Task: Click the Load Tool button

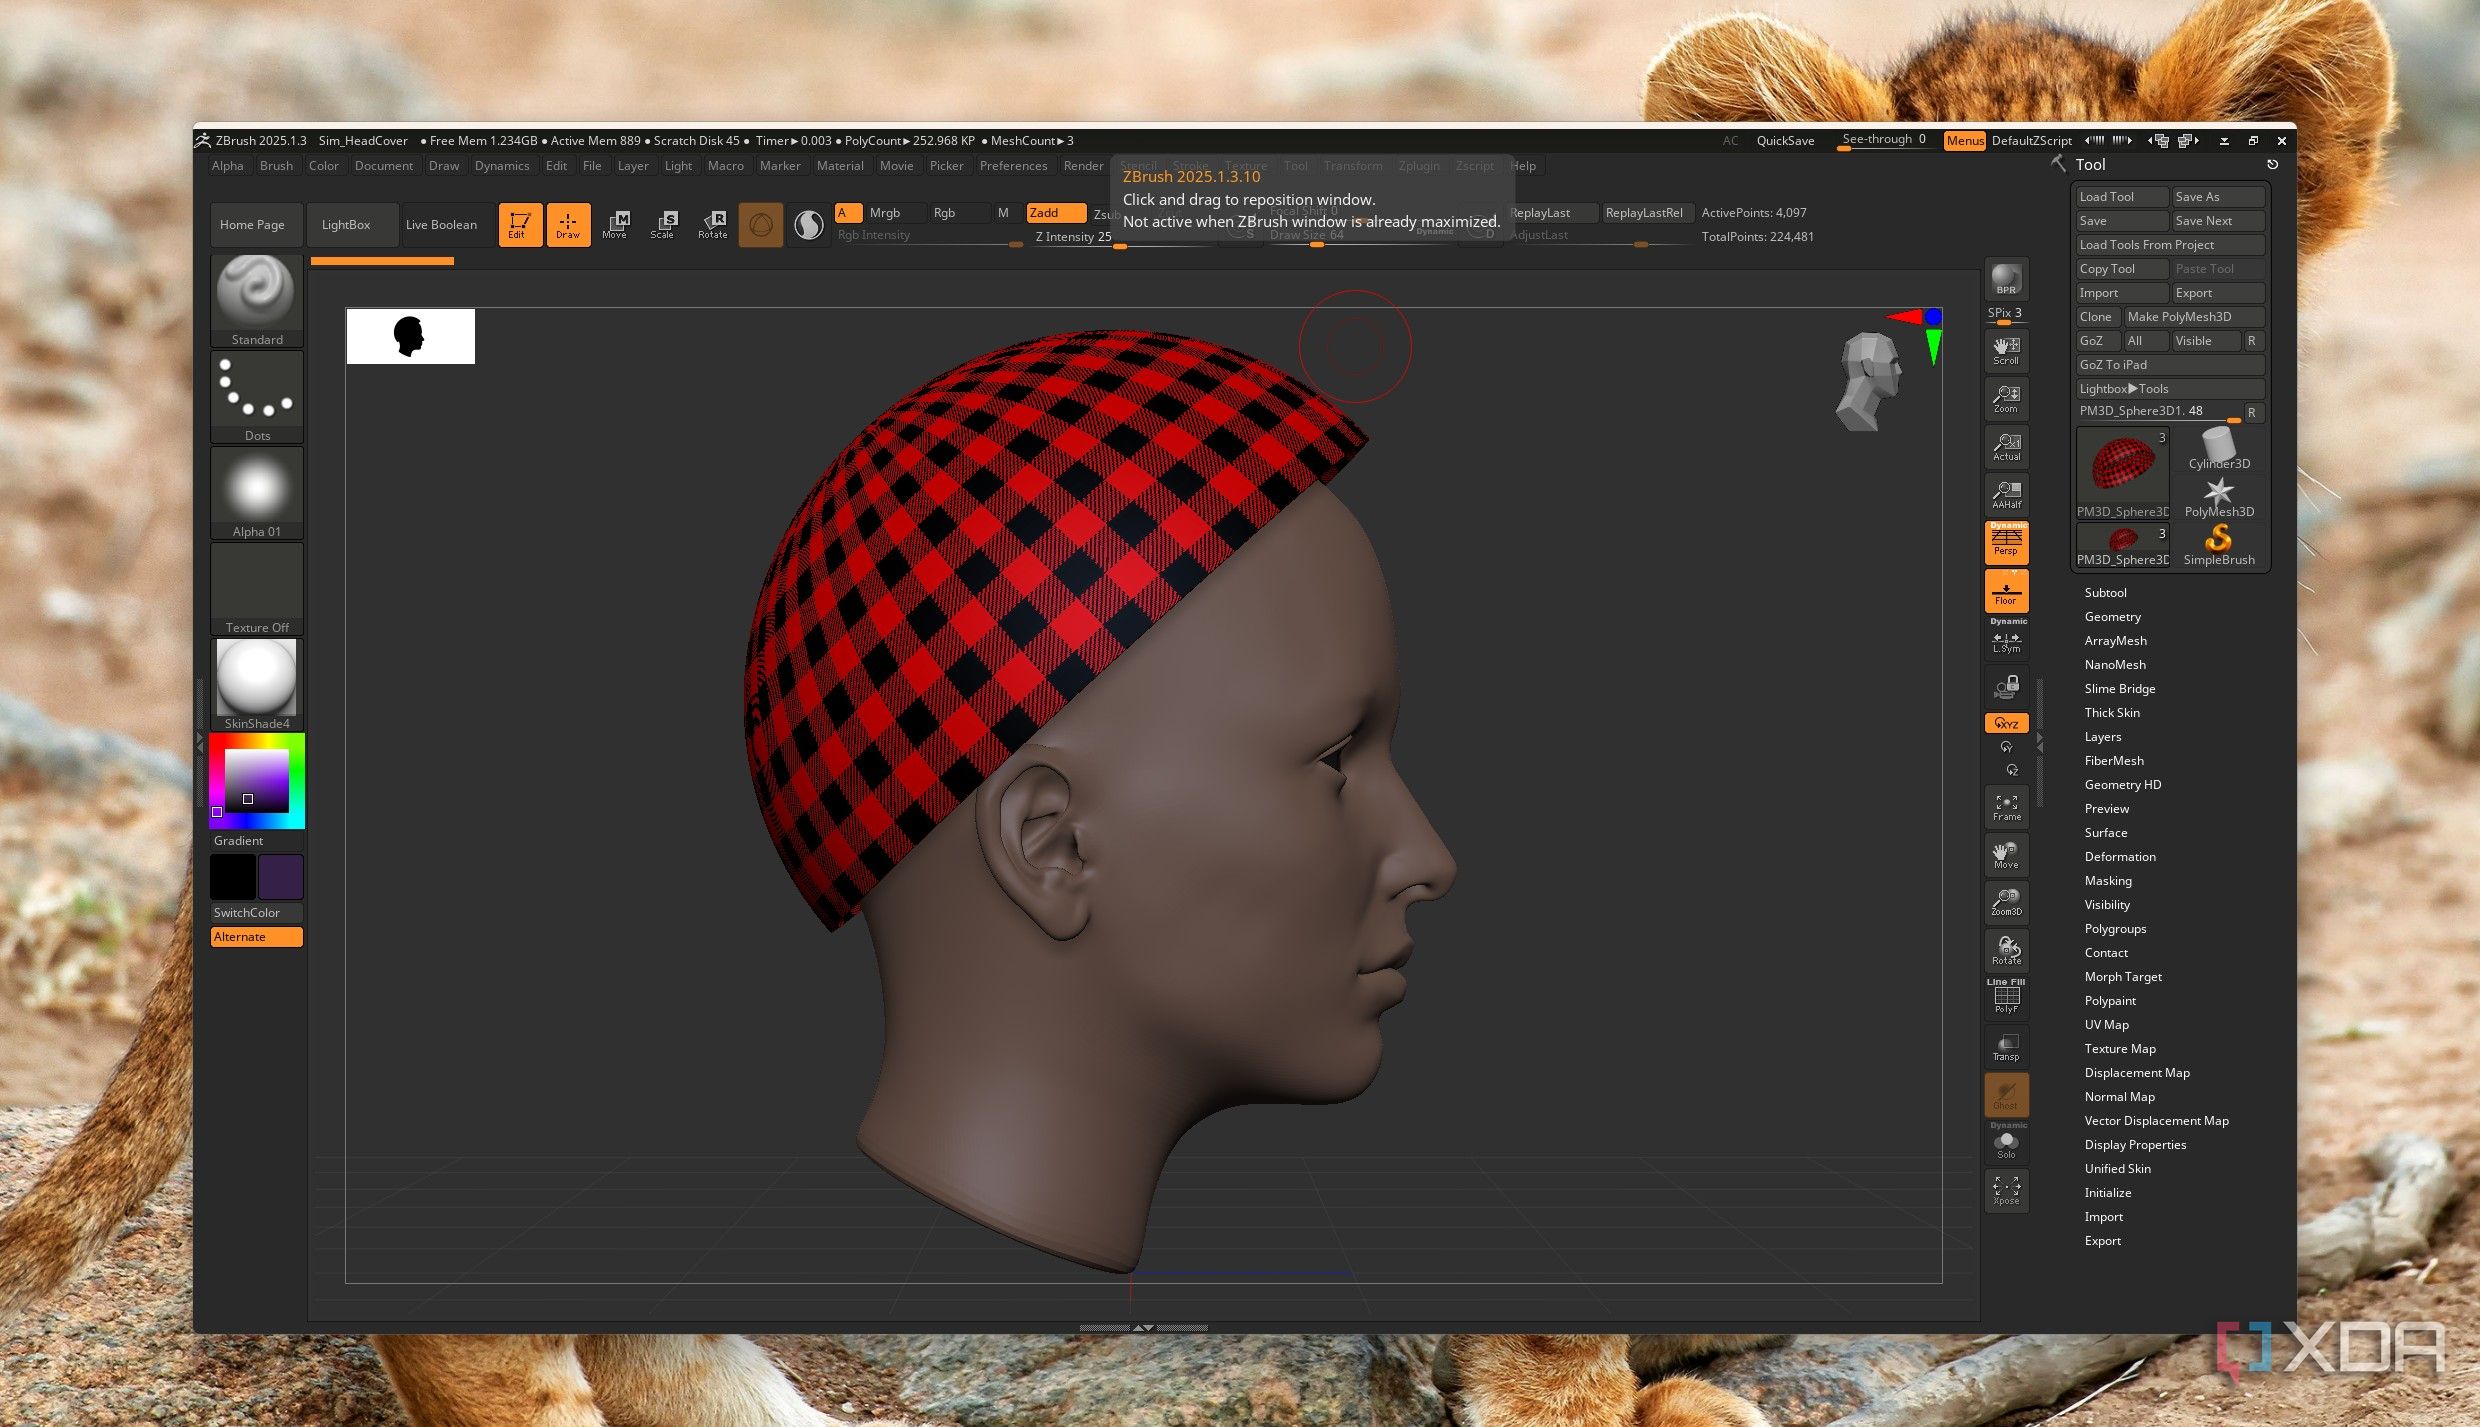Action: tap(2121, 197)
